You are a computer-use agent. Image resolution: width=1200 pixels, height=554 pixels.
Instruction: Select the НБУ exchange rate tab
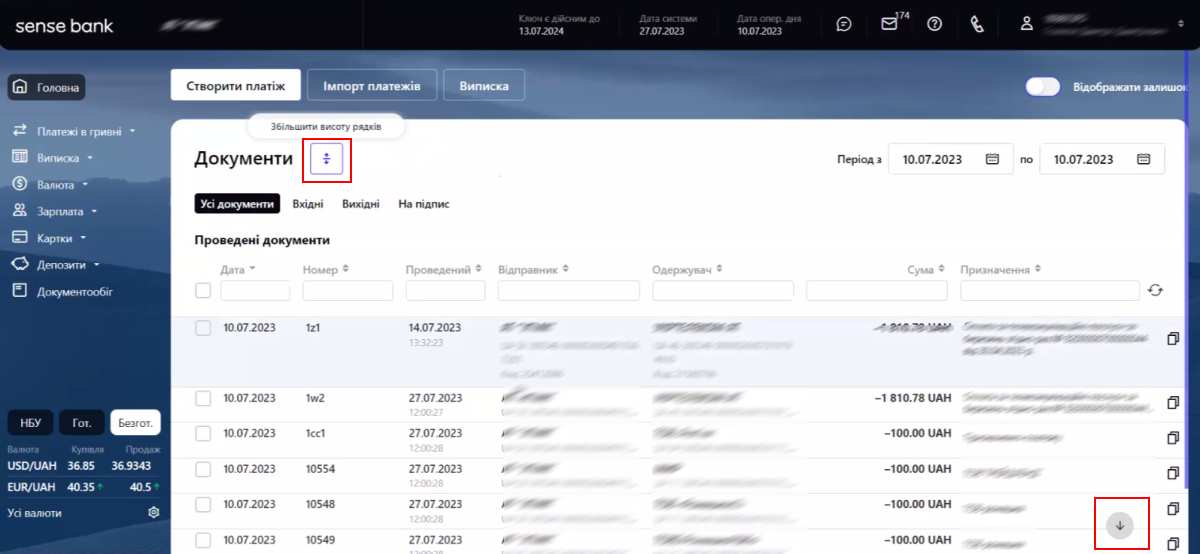(x=29, y=423)
